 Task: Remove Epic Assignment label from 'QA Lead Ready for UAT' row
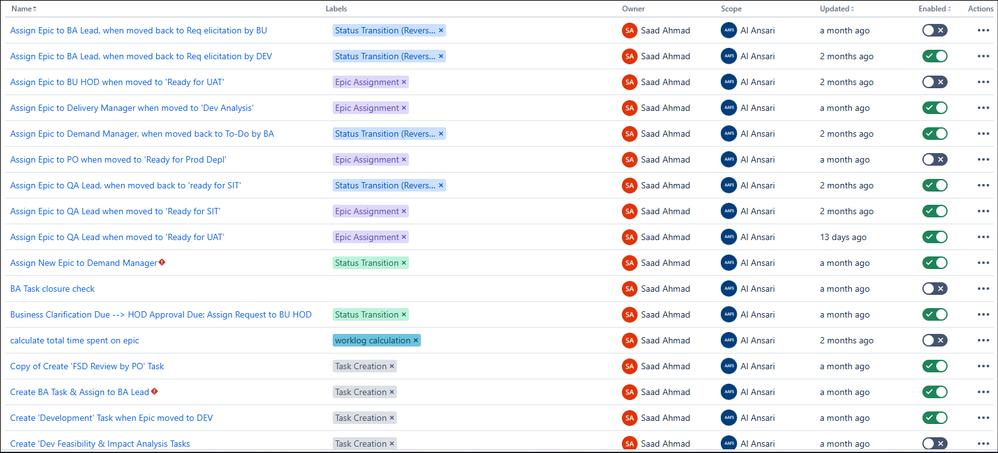[x=404, y=237]
